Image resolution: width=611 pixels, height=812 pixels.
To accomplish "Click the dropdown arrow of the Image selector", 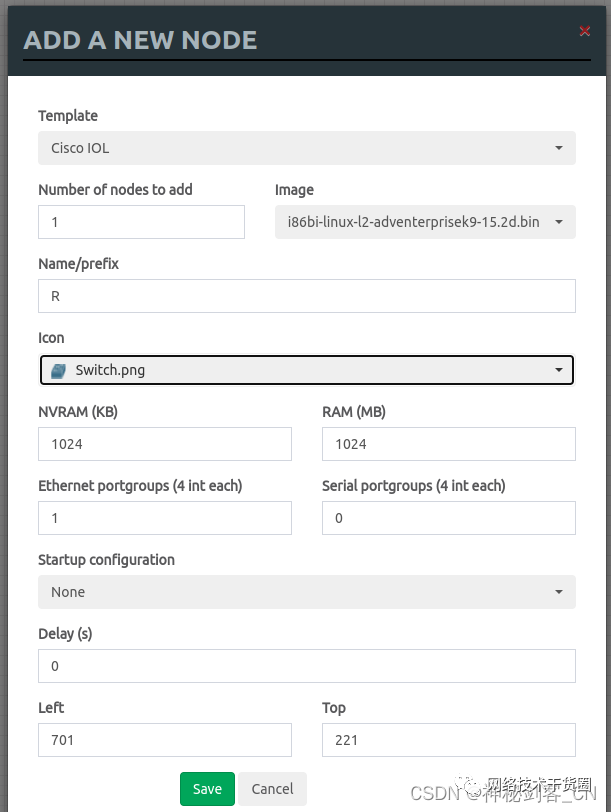I will pyautogui.click(x=558, y=223).
